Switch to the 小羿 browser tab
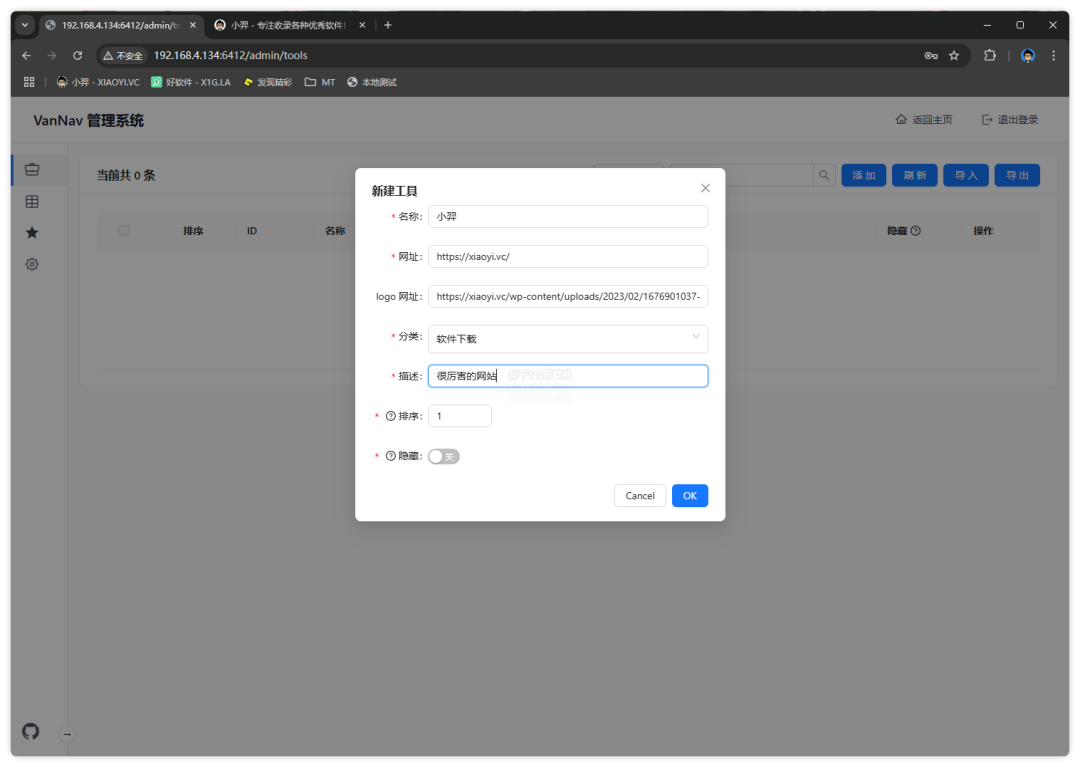1080x767 pixels. pyautogui.click(x=285, y=25)
